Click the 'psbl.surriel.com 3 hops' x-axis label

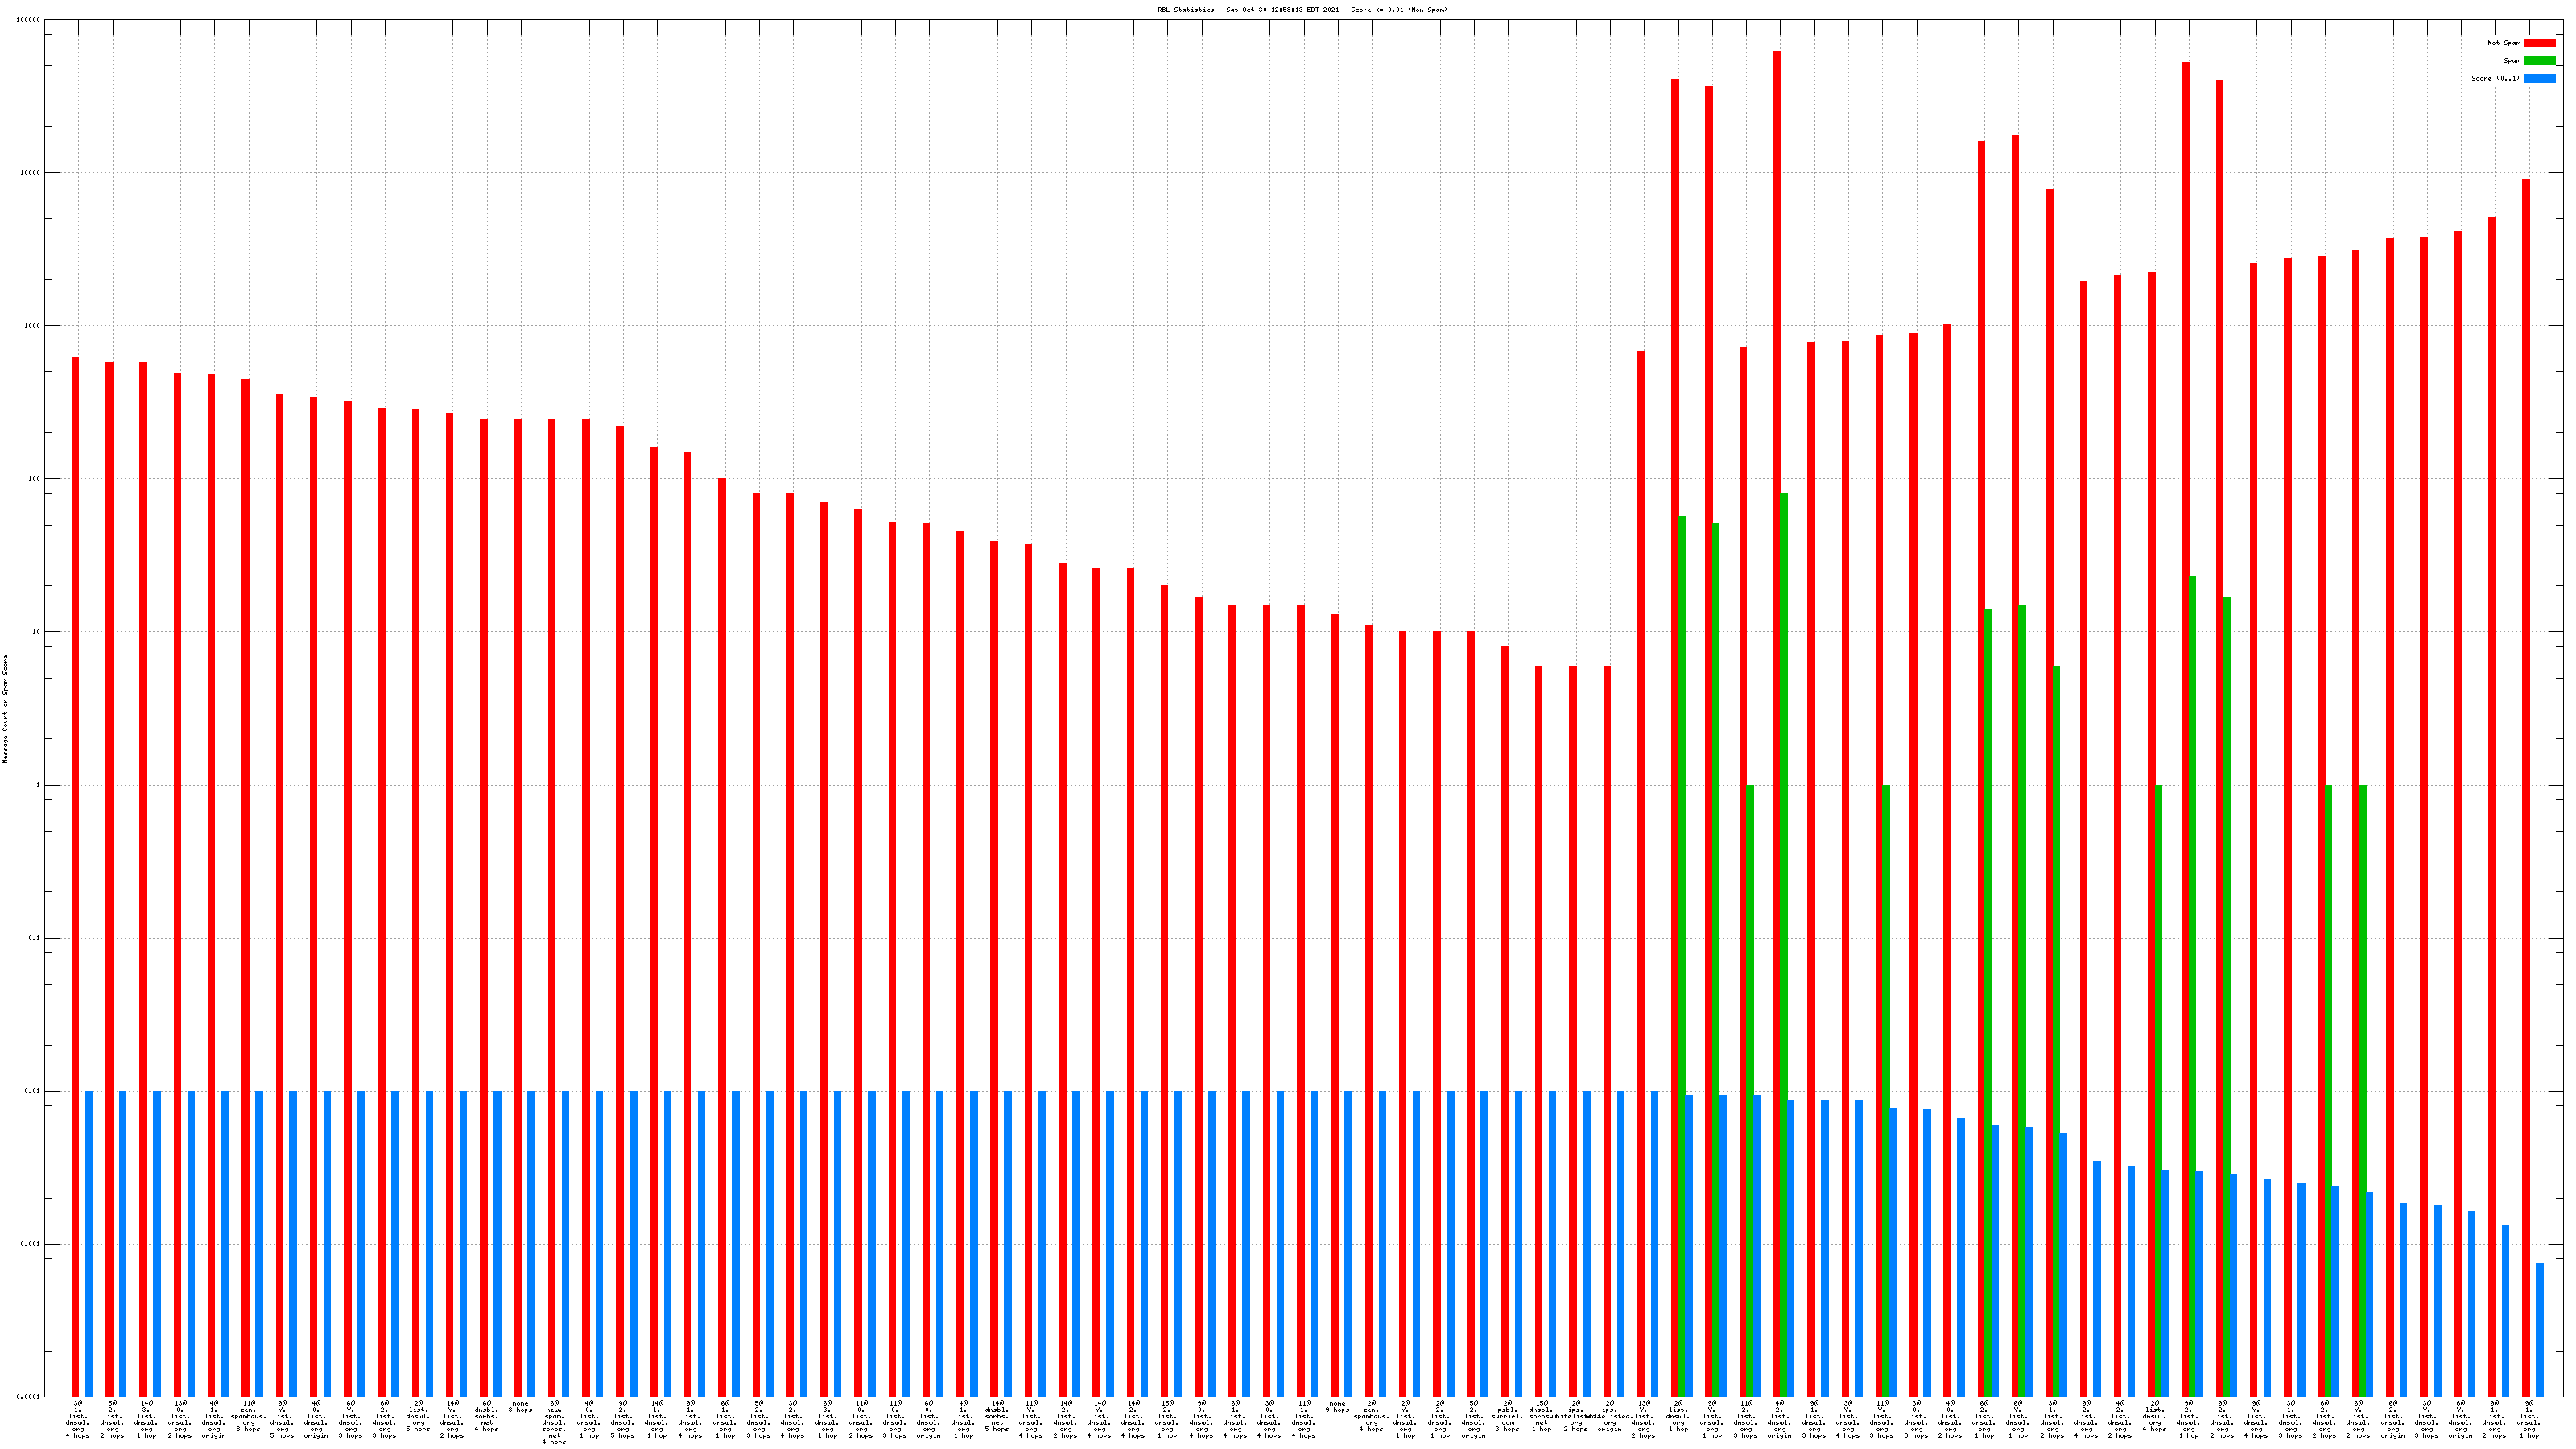[1507, 1416]
